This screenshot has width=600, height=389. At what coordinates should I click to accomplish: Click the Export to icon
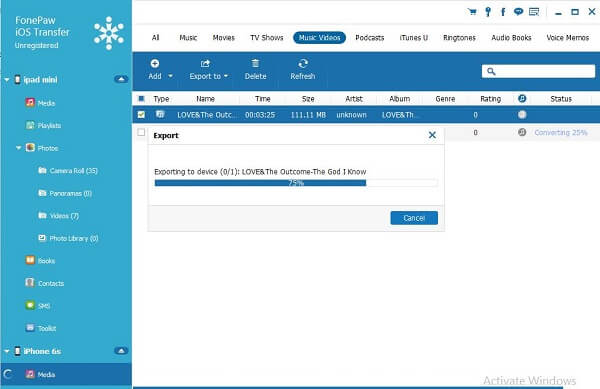click(x=205, y=63)
